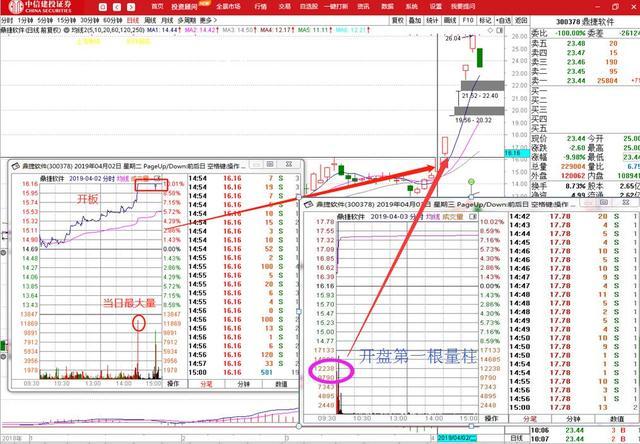Click the 画线 drawing button
The image size is (640, 444).
pyautogui.click(x=450, y=20)
